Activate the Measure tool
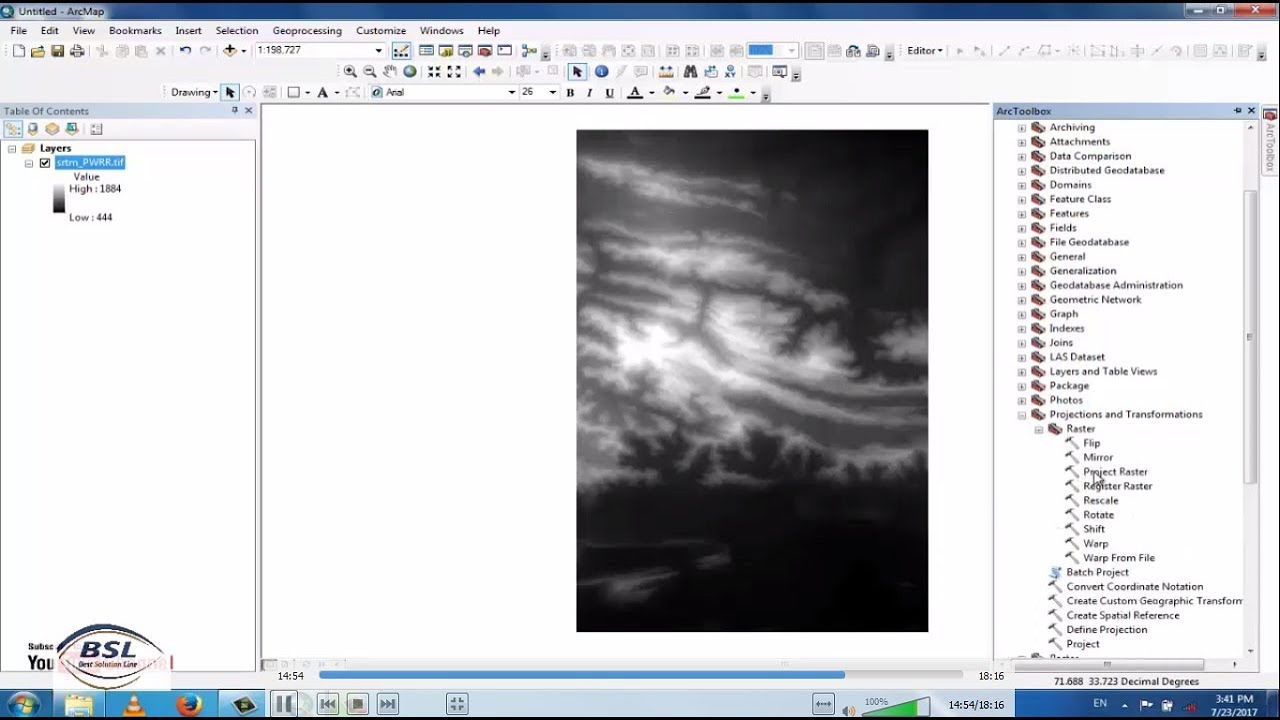1280x720 pixels. [x=666, y=72]
